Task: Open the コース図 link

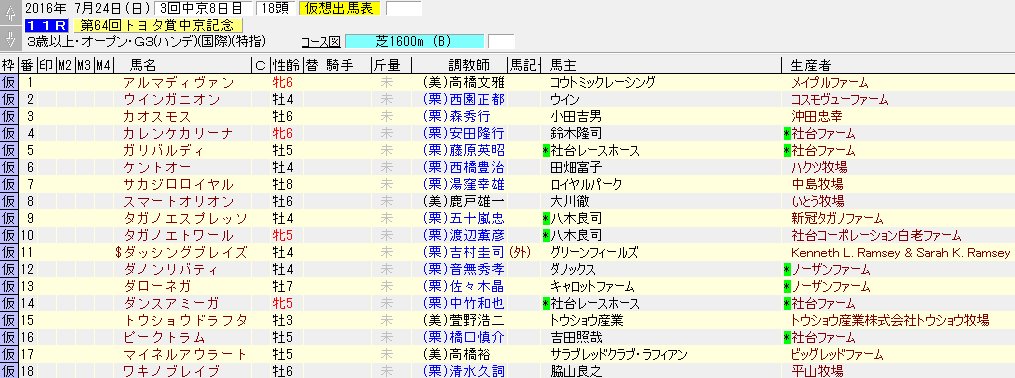Action: [321, 42]
